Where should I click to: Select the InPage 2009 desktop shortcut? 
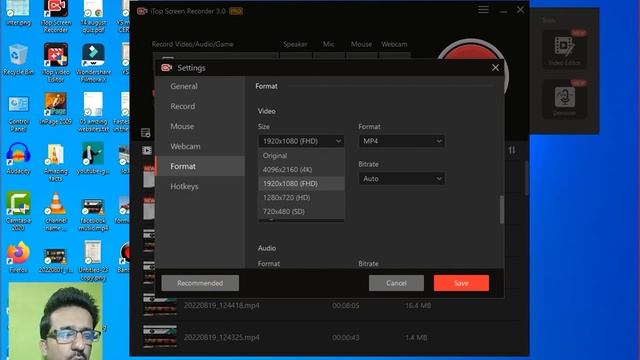click(x=56, y=109)
